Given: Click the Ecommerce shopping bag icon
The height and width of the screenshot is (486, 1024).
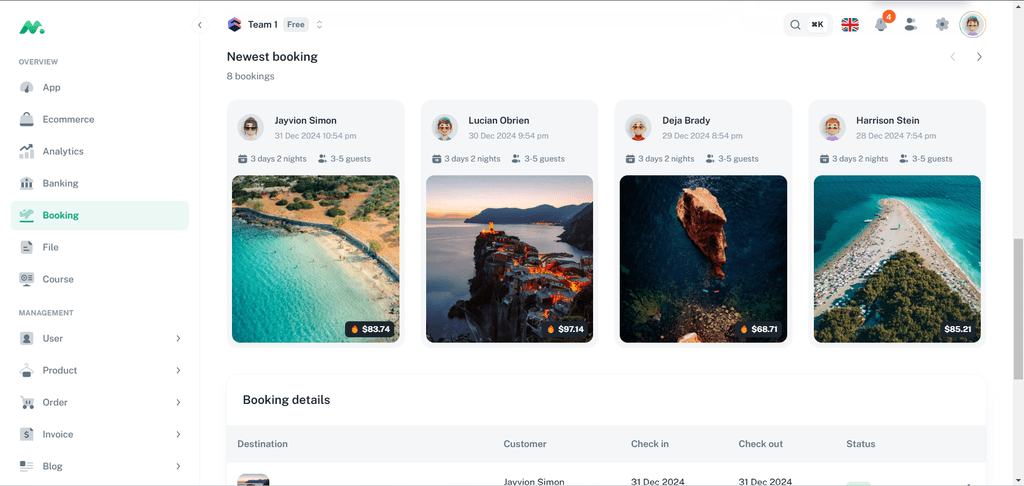Looking at the screenshot, I should pos(26,120).
